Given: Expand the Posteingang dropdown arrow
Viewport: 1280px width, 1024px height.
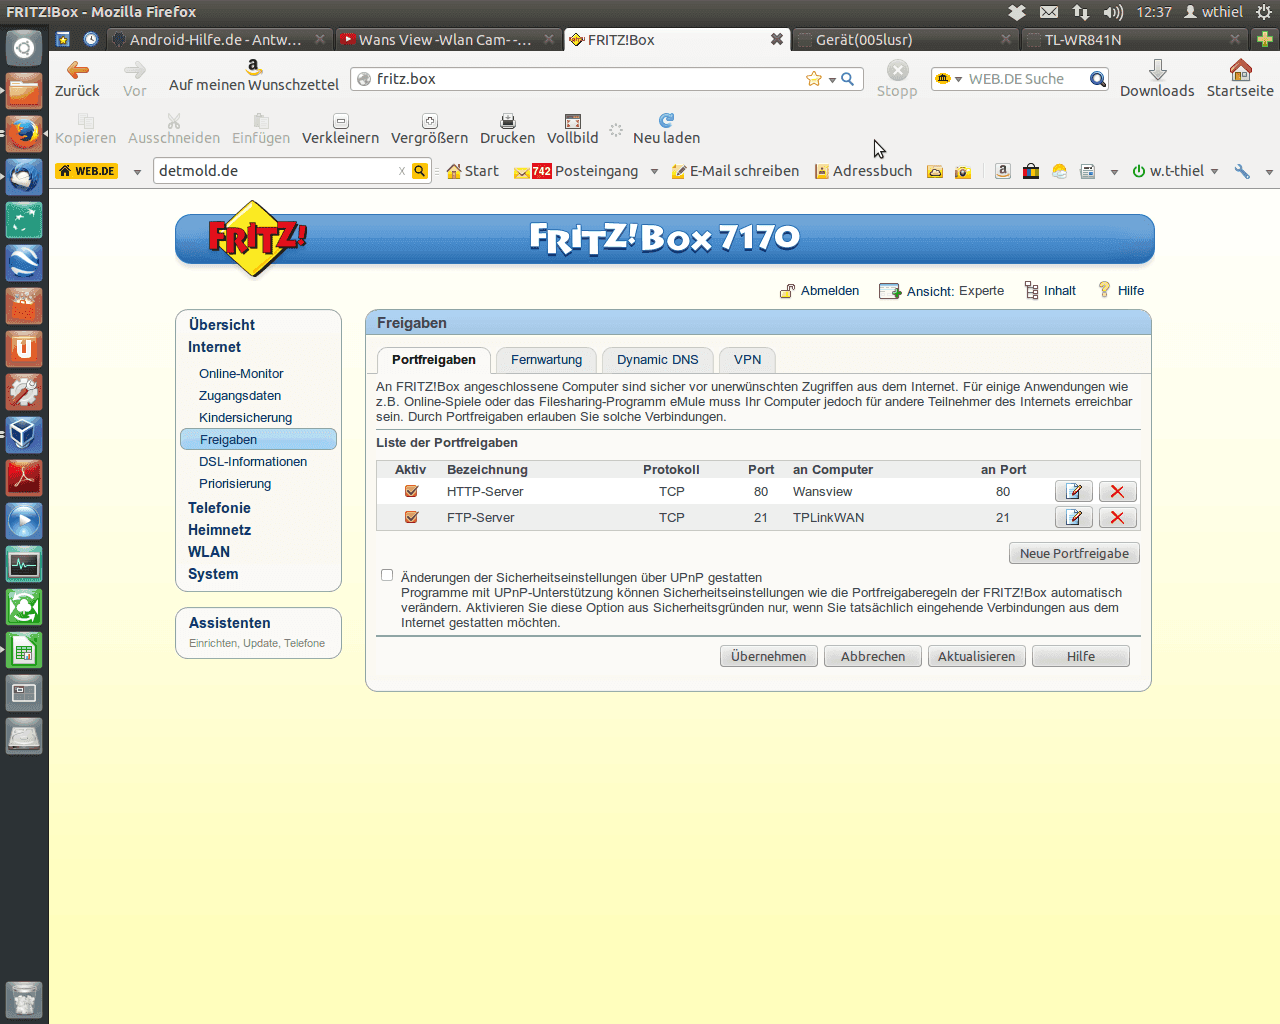Looking at the screenshot, I should (654, 172).
